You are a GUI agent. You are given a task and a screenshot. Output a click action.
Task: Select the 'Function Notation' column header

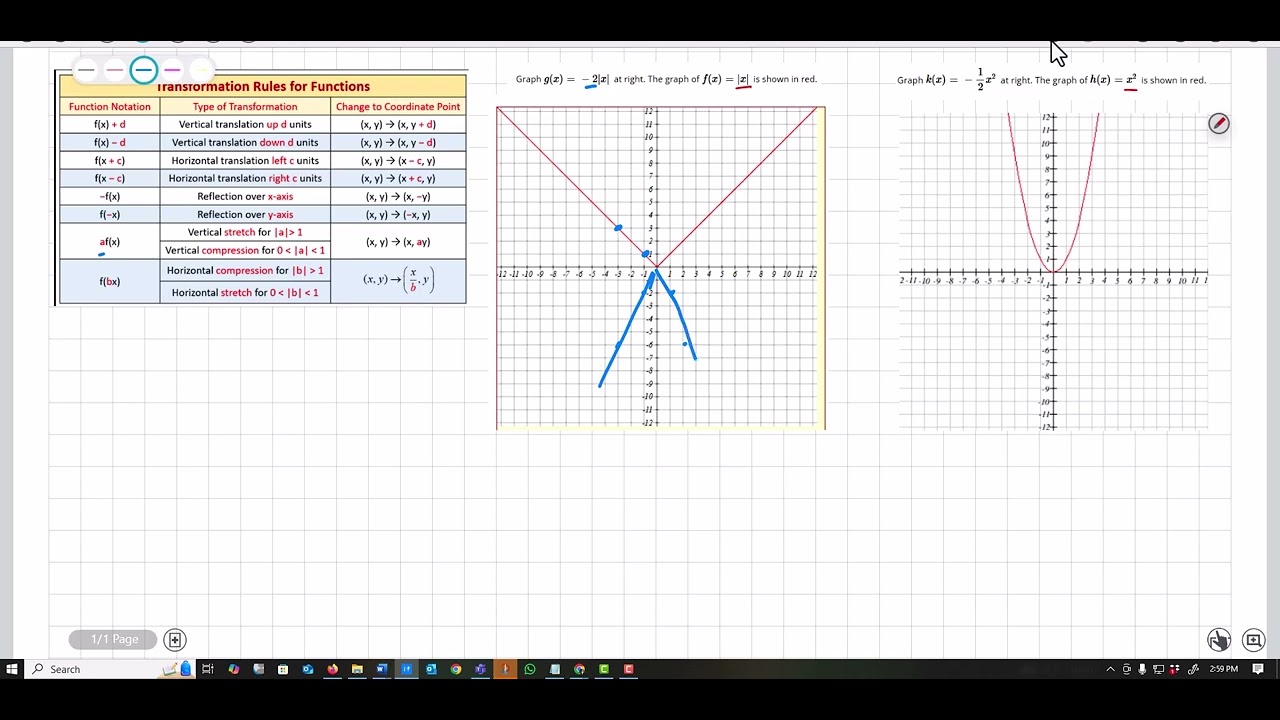(110, 107)
